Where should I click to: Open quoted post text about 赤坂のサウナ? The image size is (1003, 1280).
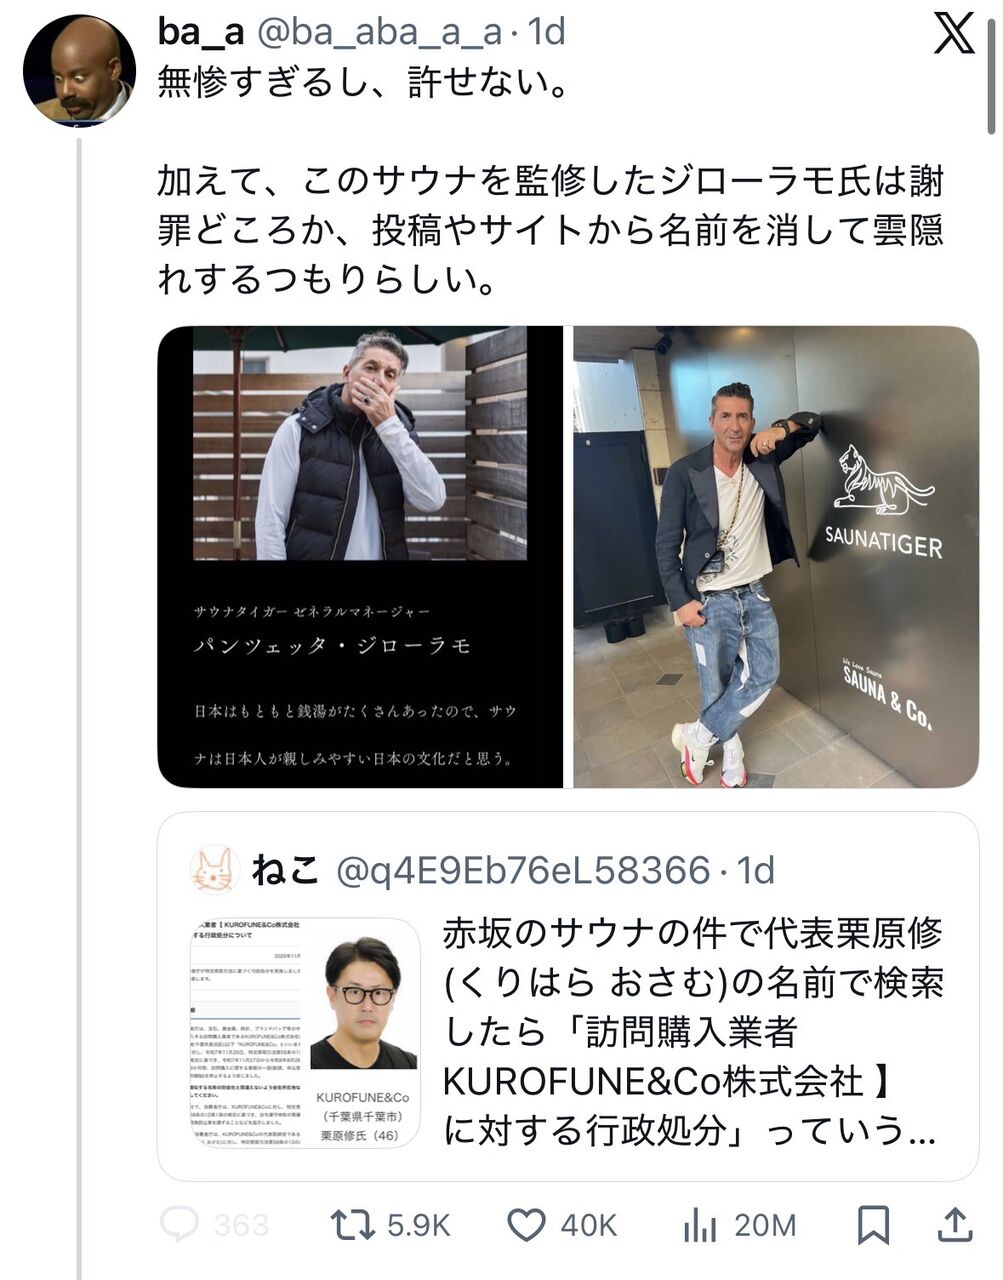[693, 1032]
